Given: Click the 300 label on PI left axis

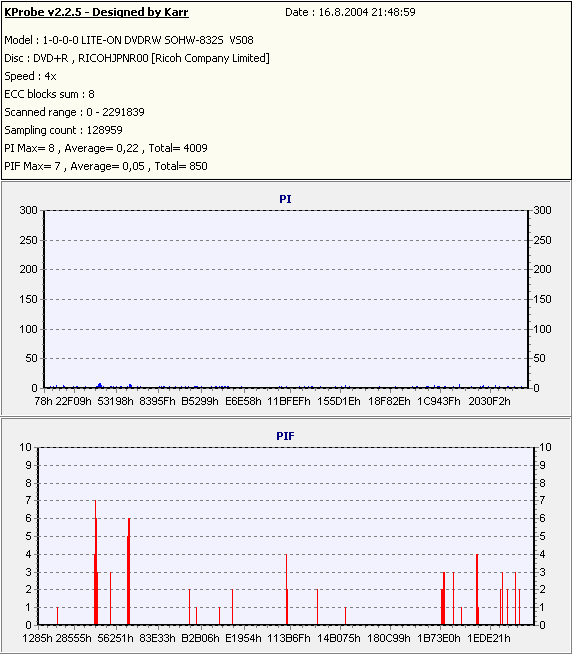Looking at the screenshot, I should (28, 210).
